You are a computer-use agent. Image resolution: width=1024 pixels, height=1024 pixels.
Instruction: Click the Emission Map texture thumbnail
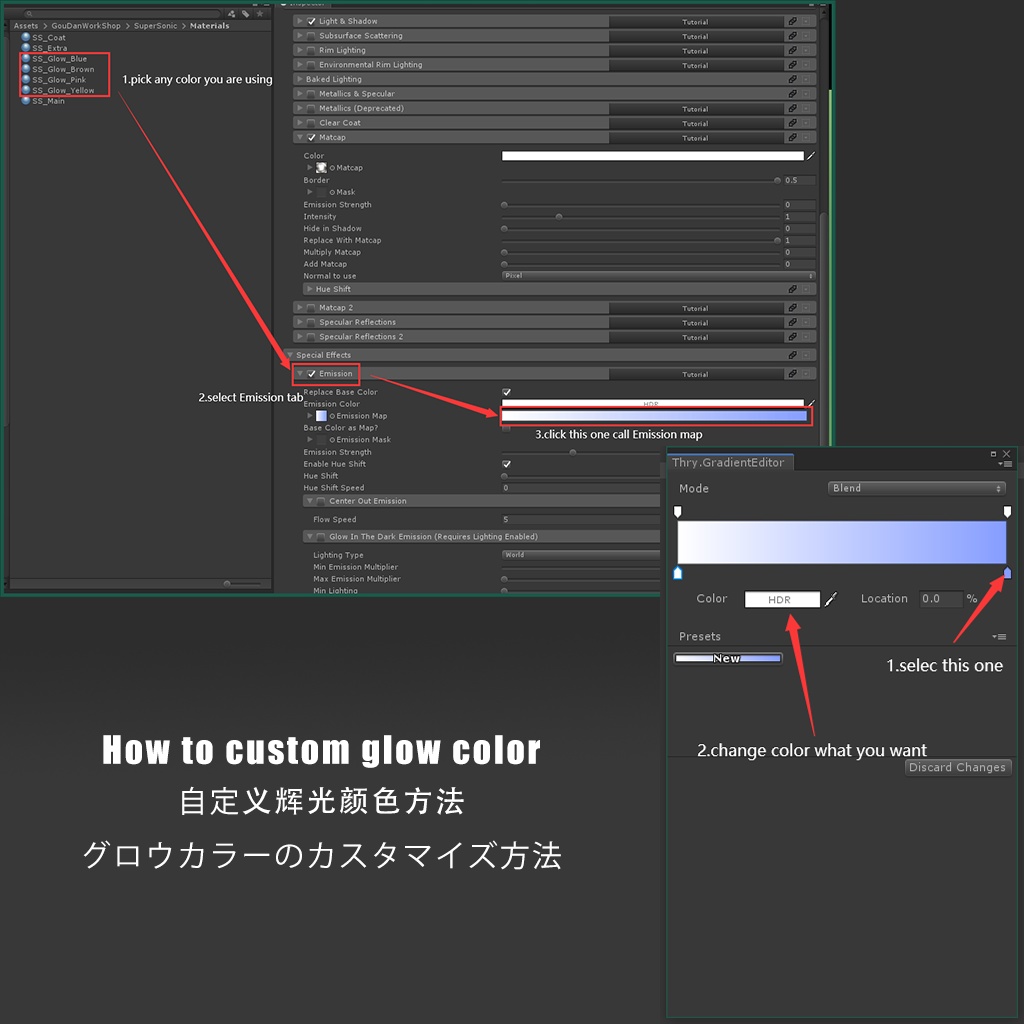click(x=321, y=416)
